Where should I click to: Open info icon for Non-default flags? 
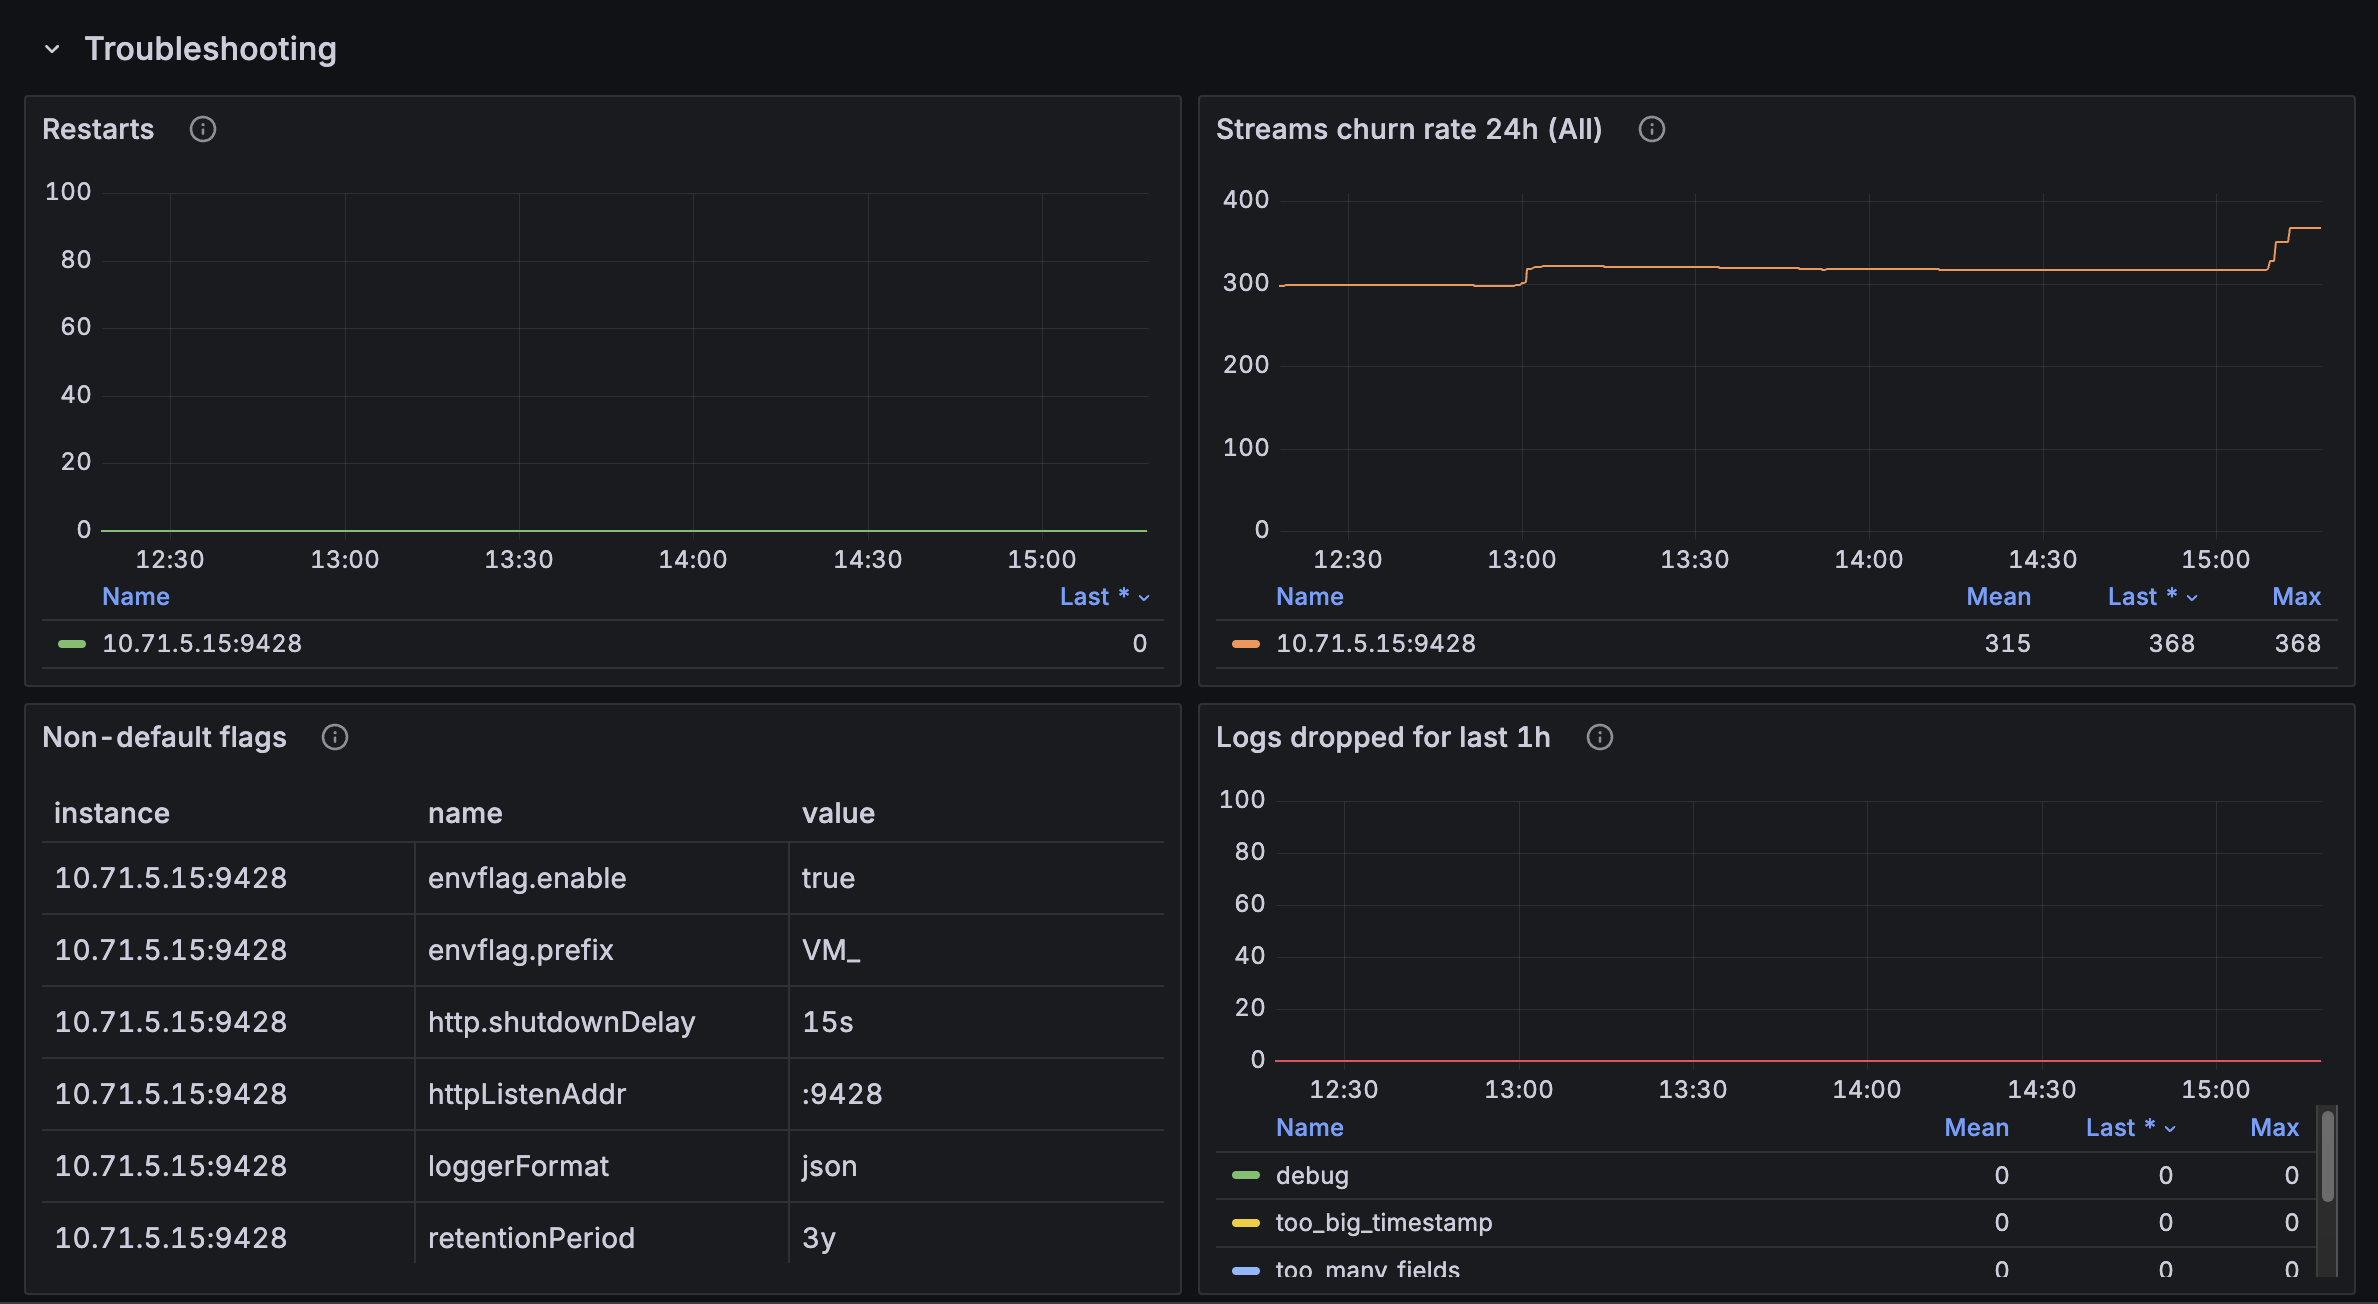[334, 737]
